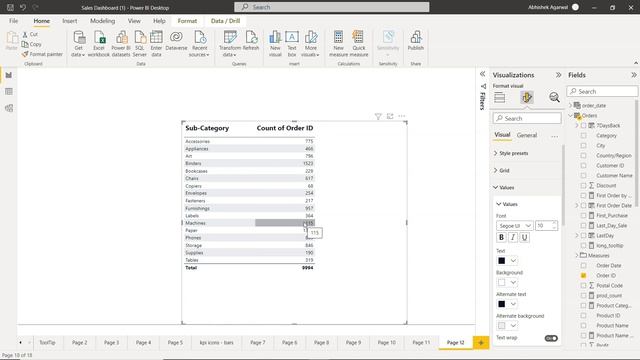Switch to Model view in sidebar
Viewport: 640px width, 360px height.
[x=9, y=108]
